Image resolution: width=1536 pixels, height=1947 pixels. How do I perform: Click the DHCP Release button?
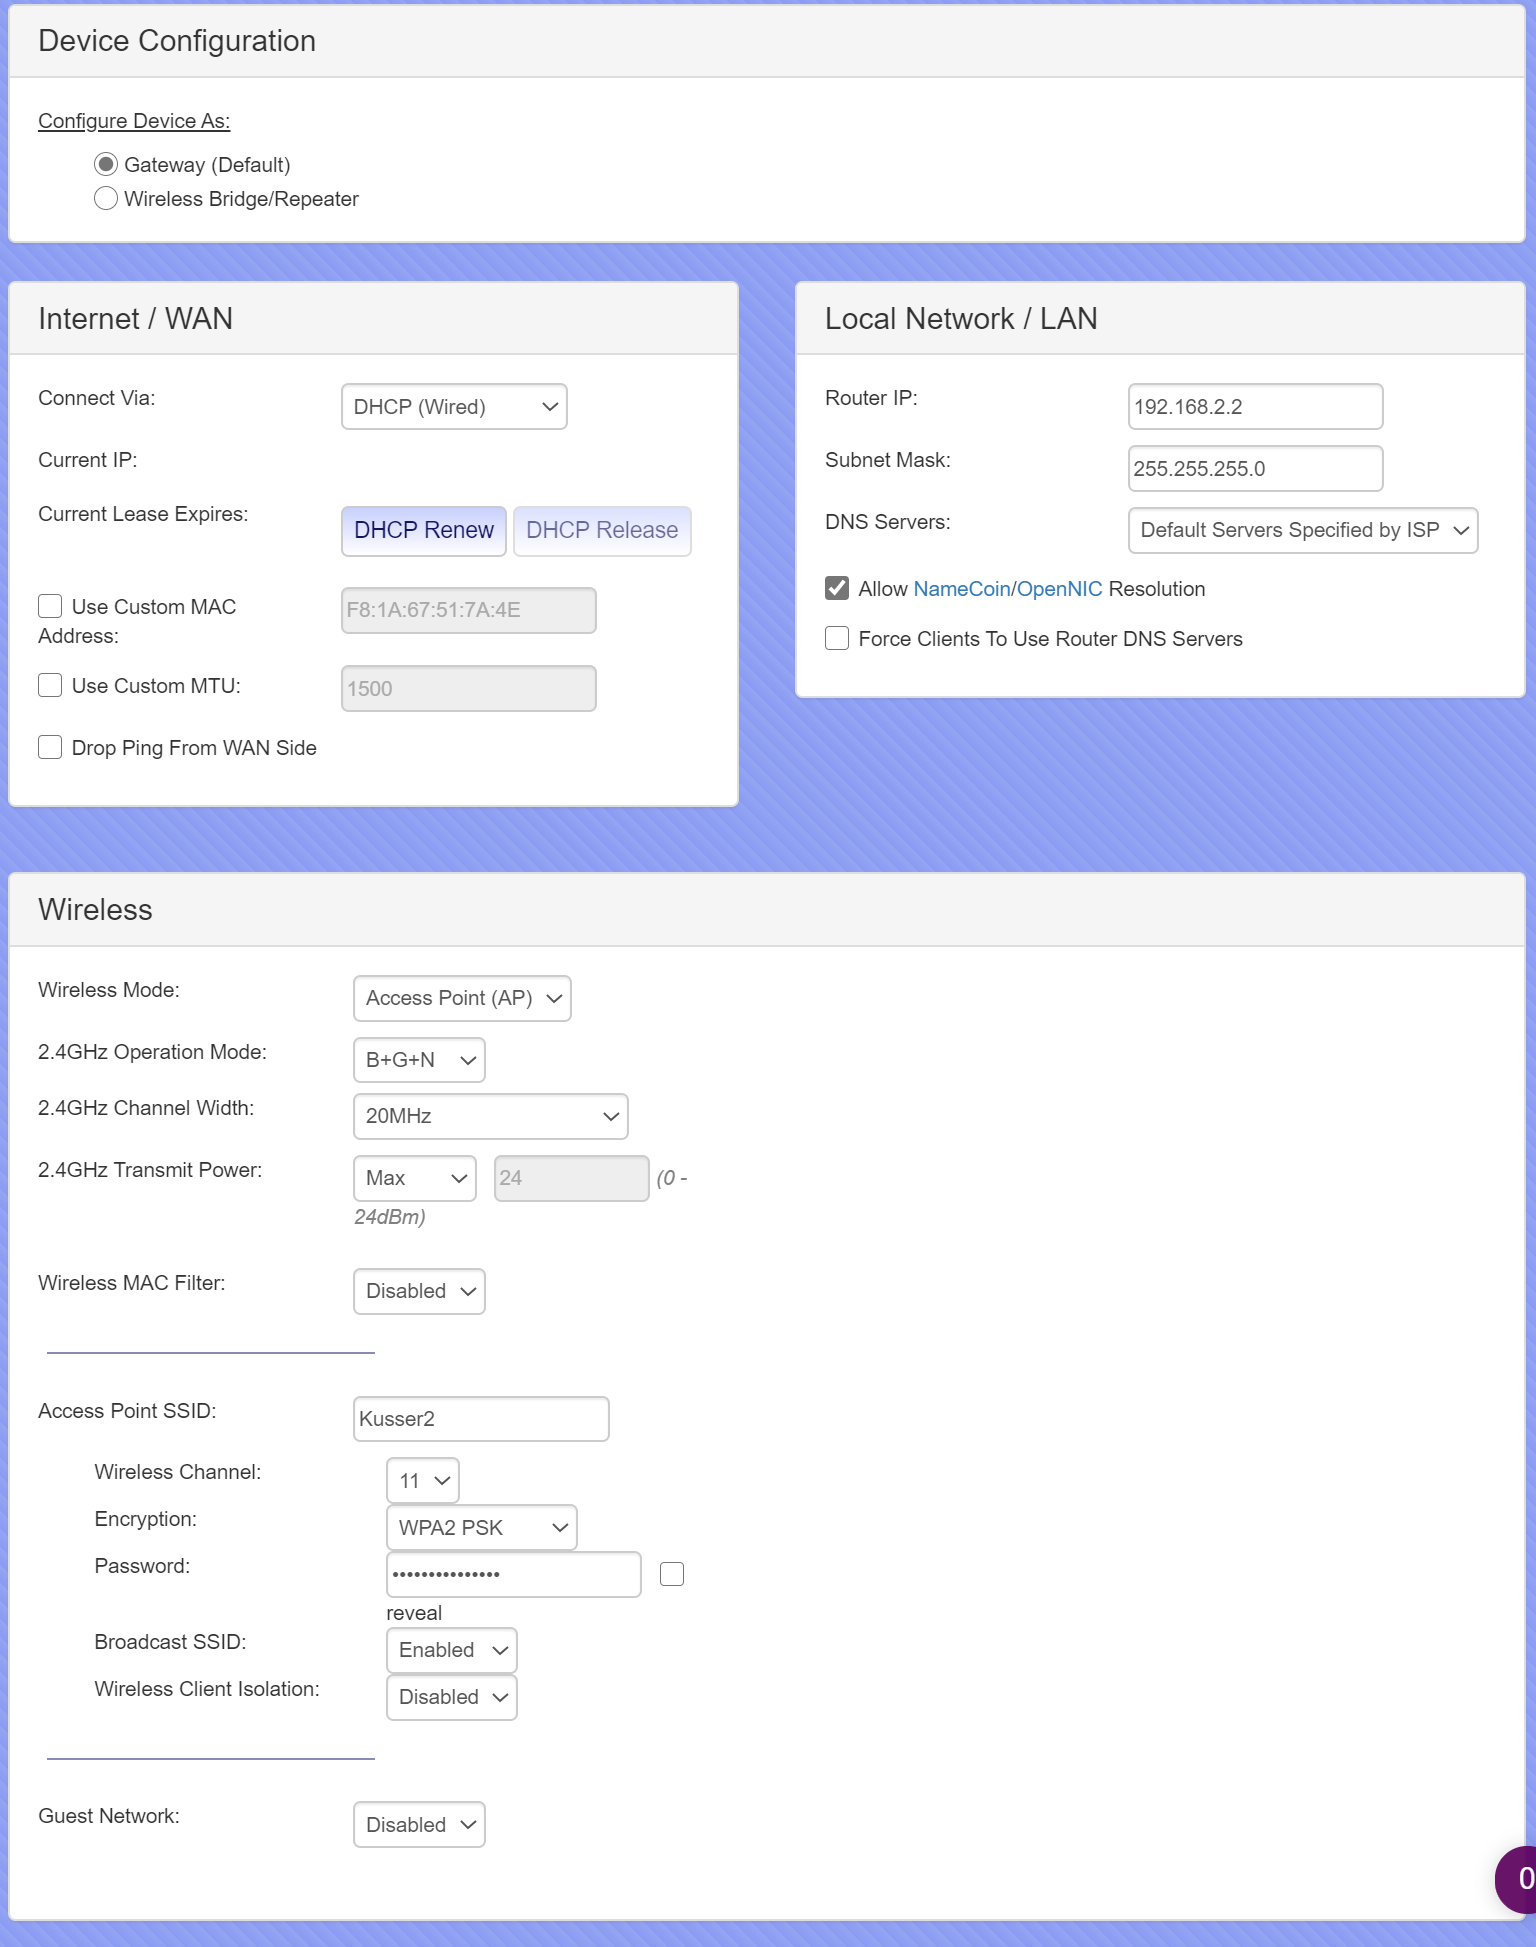tap(602, 530)
